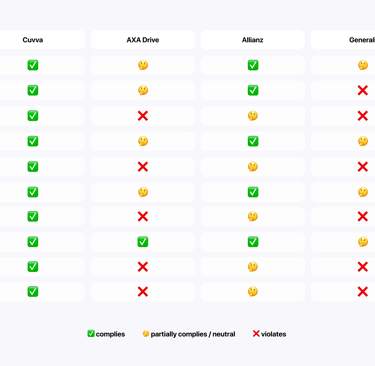Open the partially visible Generali header
Screen dimensions: 375x366
pyautogui.click(x=343, y=40)
